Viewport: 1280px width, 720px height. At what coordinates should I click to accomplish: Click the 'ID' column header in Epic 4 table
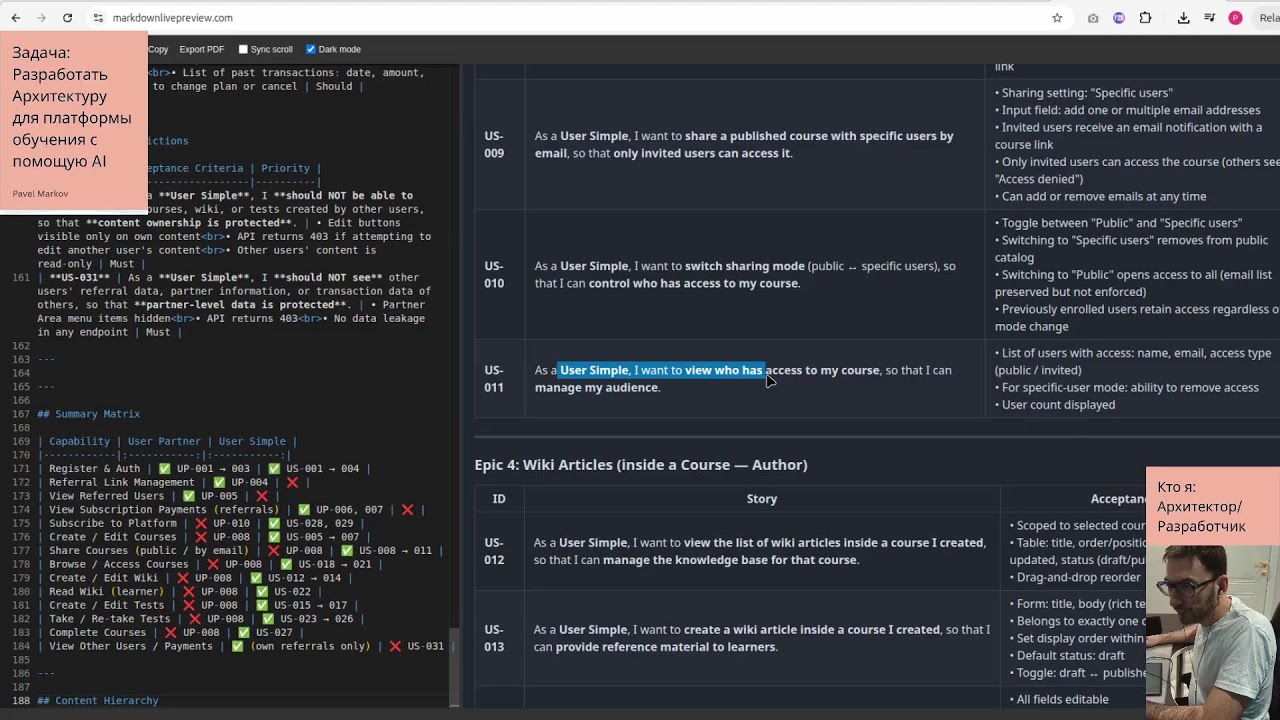pos(499,499)
